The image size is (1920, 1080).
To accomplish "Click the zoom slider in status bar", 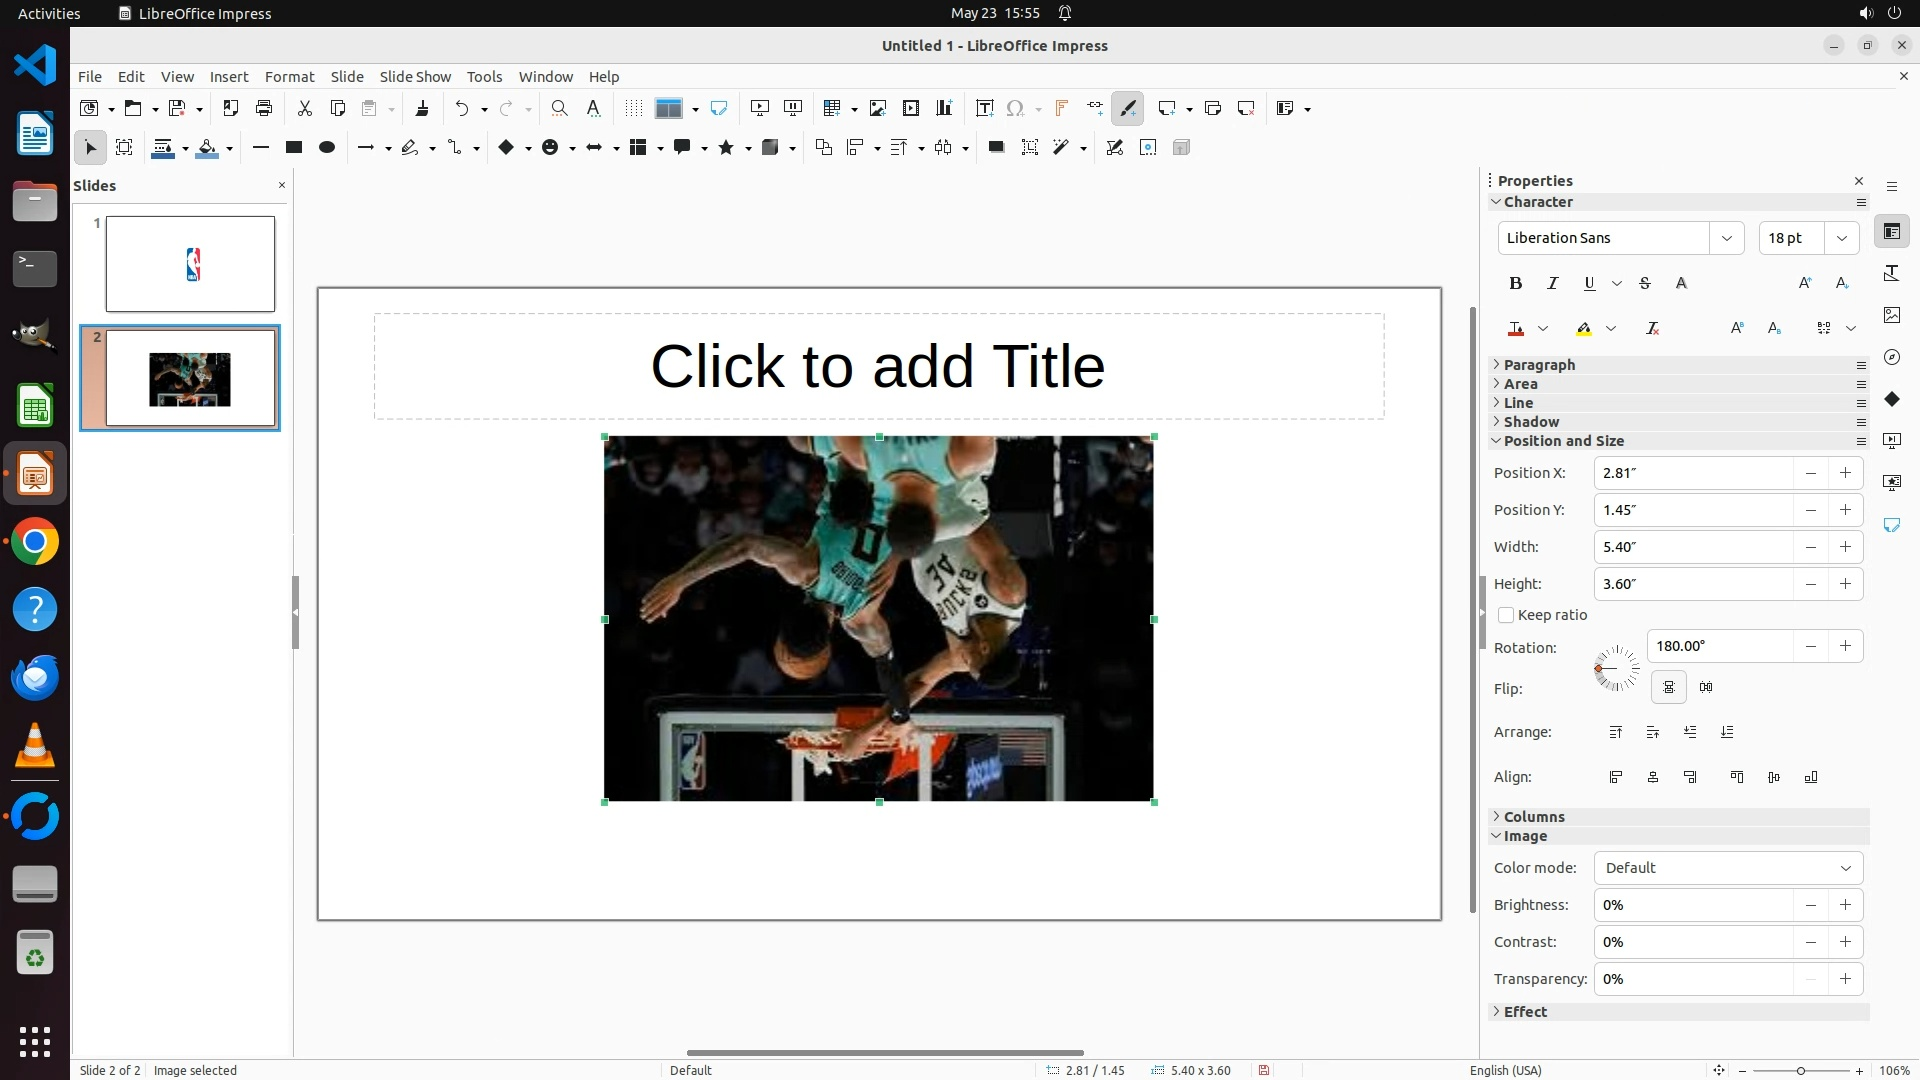I will coord(1800,1071).
